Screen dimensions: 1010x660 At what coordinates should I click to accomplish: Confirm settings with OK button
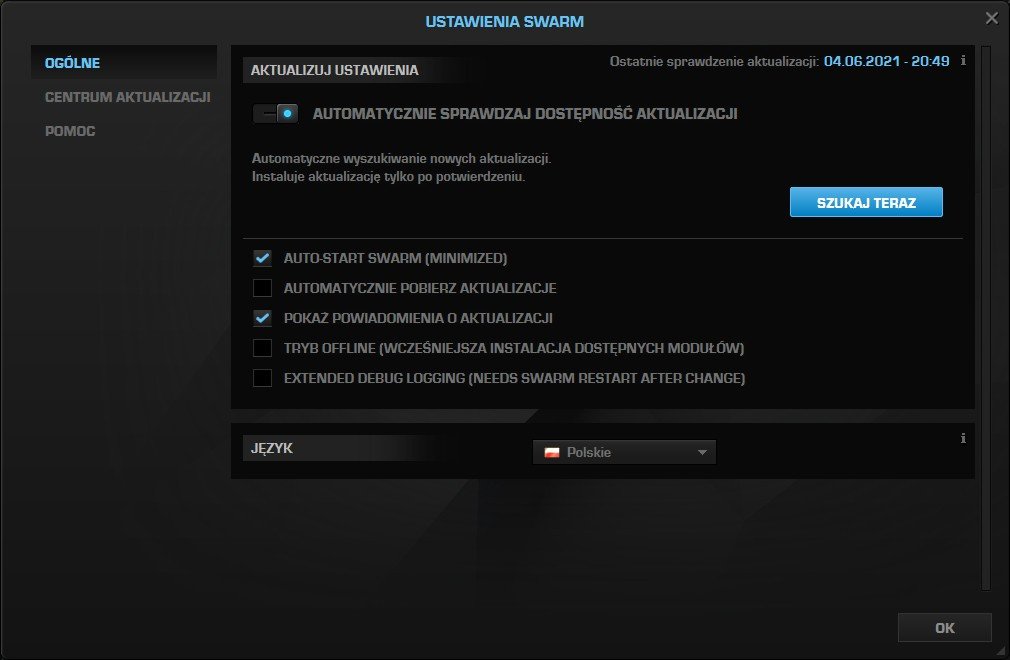click(944, 628)
